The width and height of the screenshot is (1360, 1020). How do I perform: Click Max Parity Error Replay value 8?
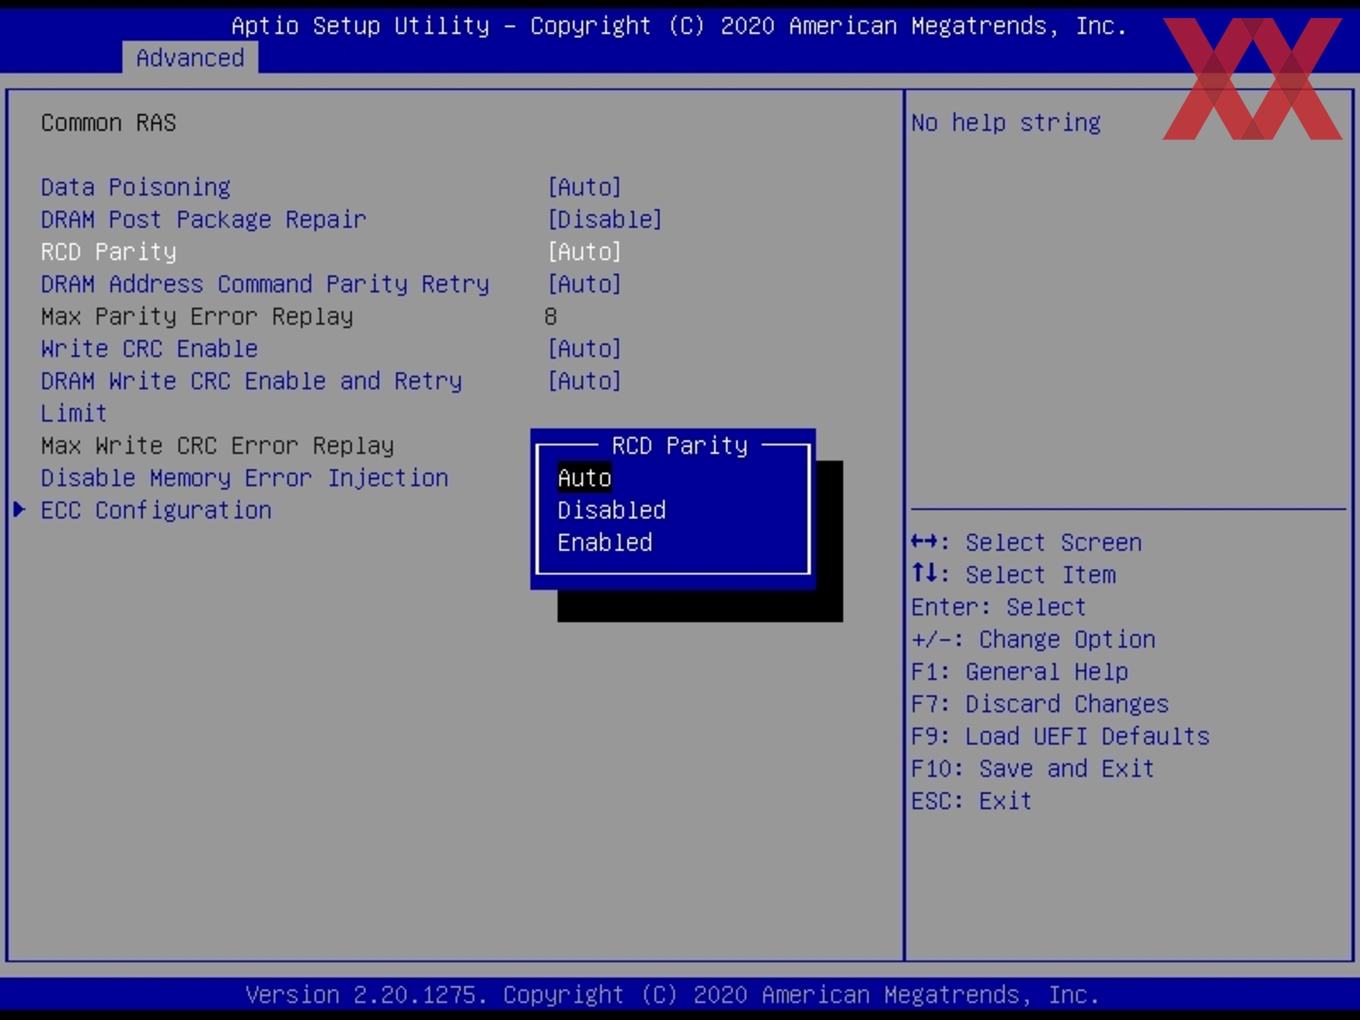coord(550,316)
